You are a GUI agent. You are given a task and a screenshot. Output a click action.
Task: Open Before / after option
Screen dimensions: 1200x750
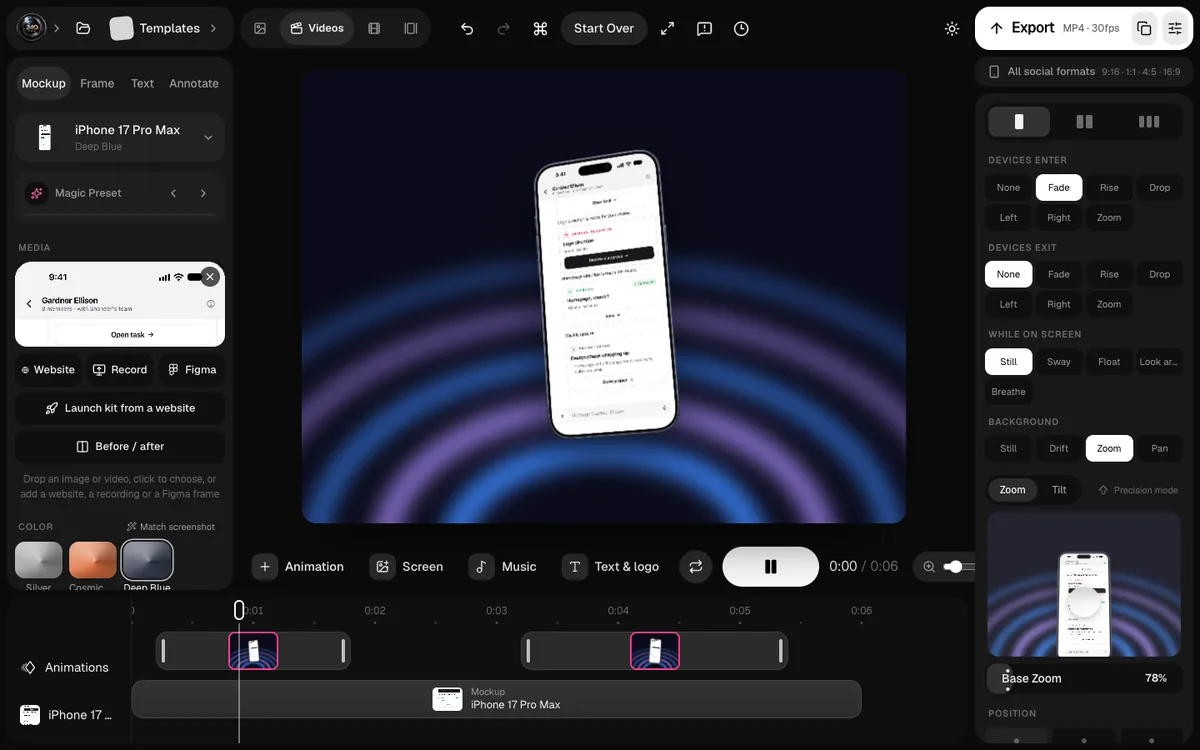[120, 446]
